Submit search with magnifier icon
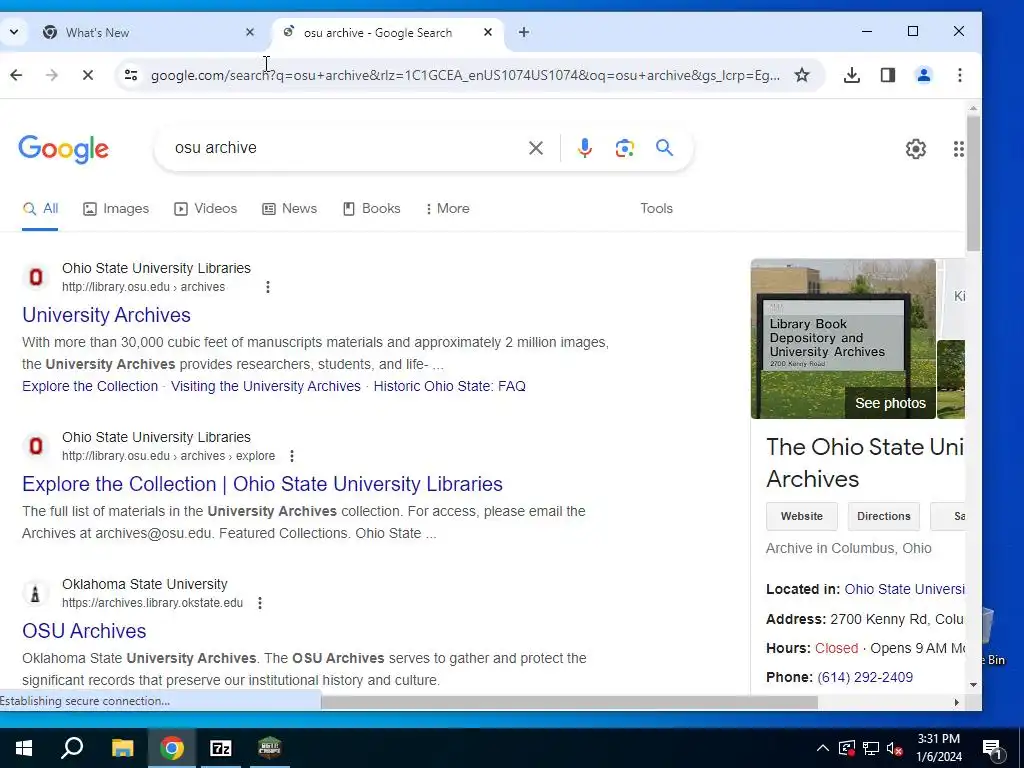The height and width of the screenshot is (768, 1024). click(x=664, y=148)
